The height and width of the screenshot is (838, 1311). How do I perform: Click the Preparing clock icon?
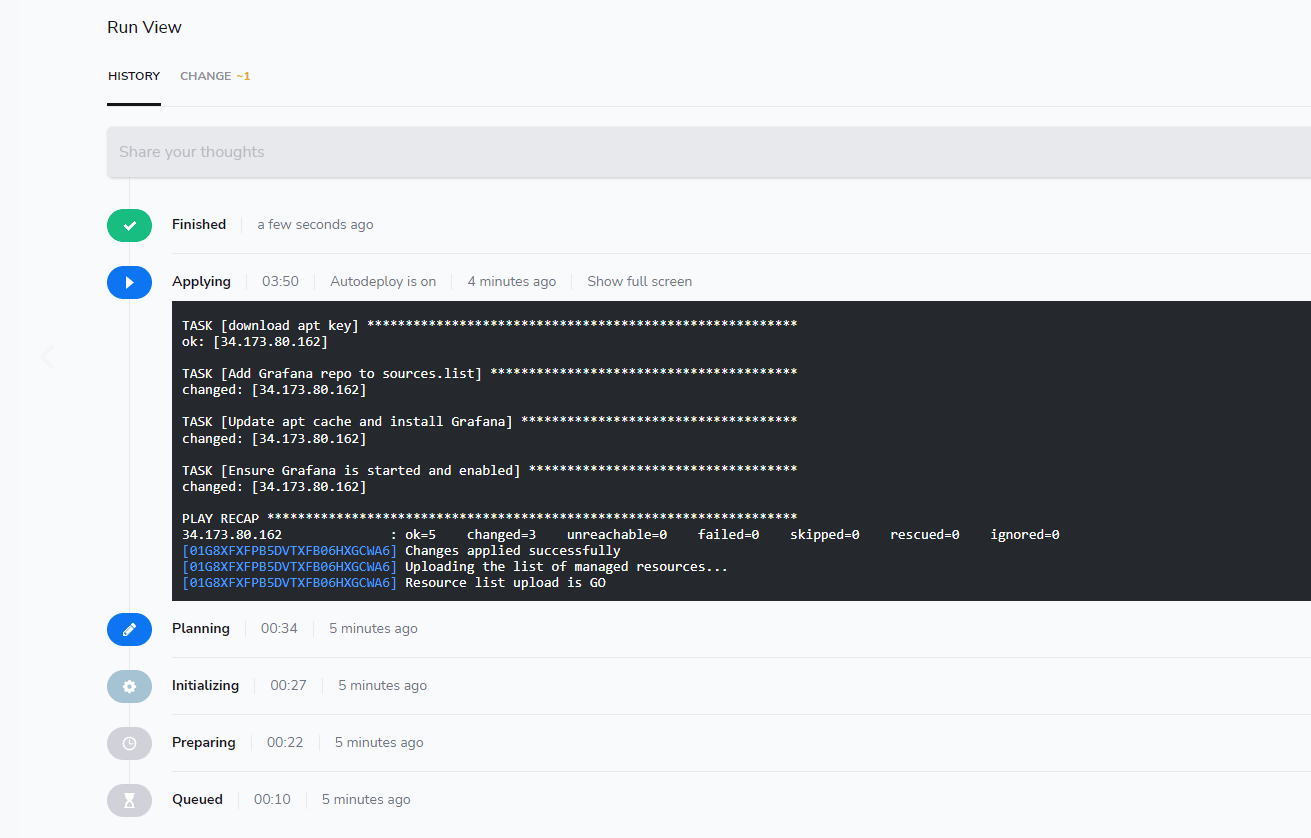pos(129,742)
